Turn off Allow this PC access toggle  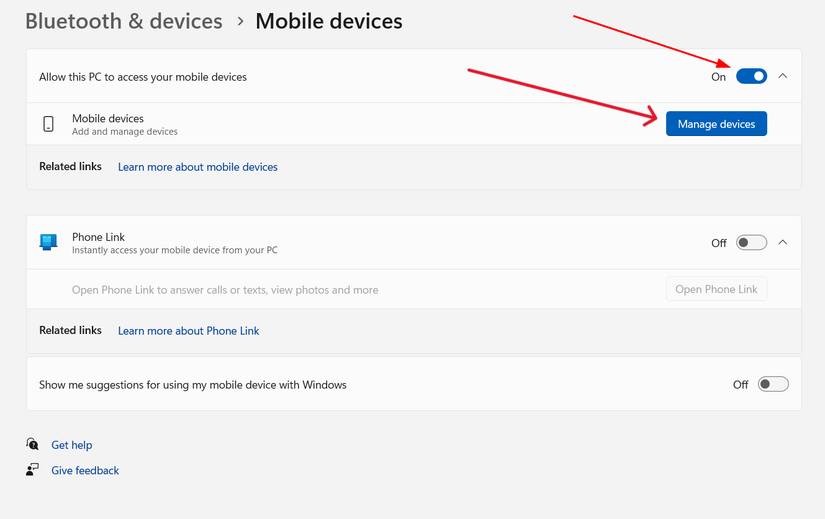coord(751,76)
